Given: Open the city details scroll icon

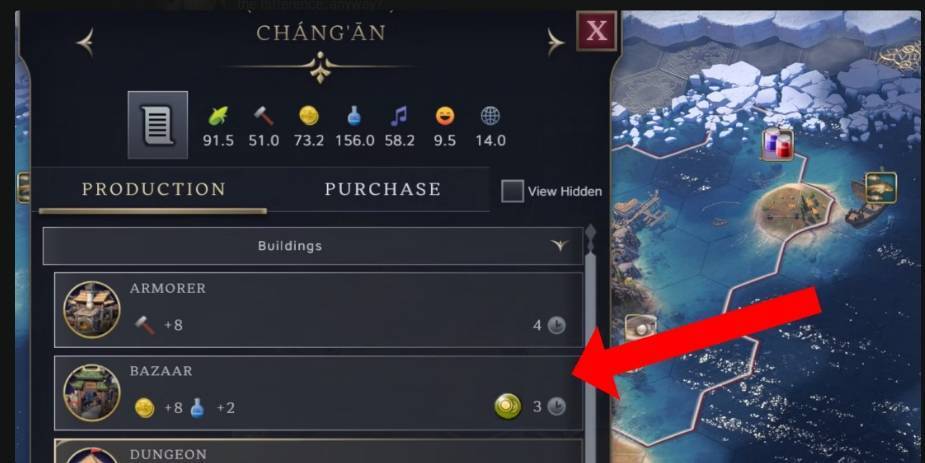Looking at the screenshot, I should tap(158, 125).
